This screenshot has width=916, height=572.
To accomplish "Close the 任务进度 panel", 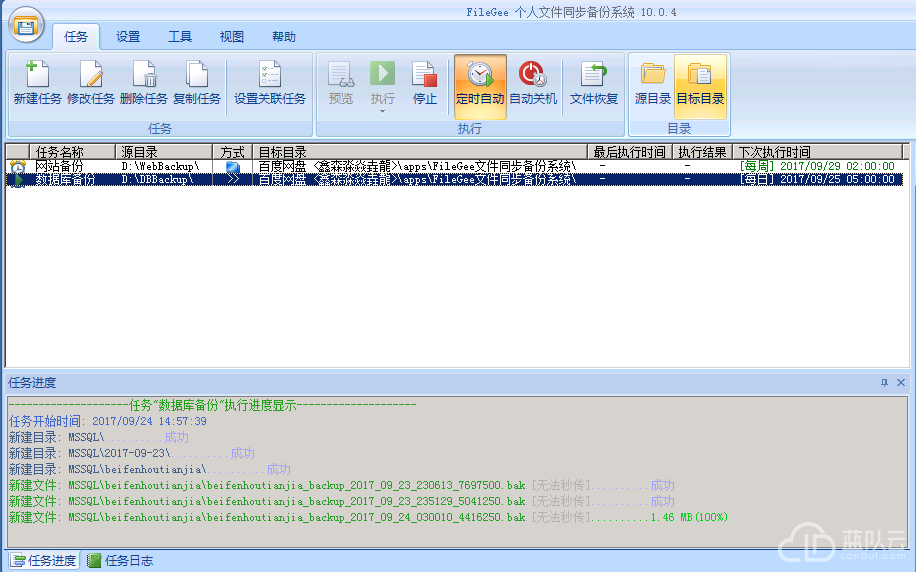I will pos(901,383).
